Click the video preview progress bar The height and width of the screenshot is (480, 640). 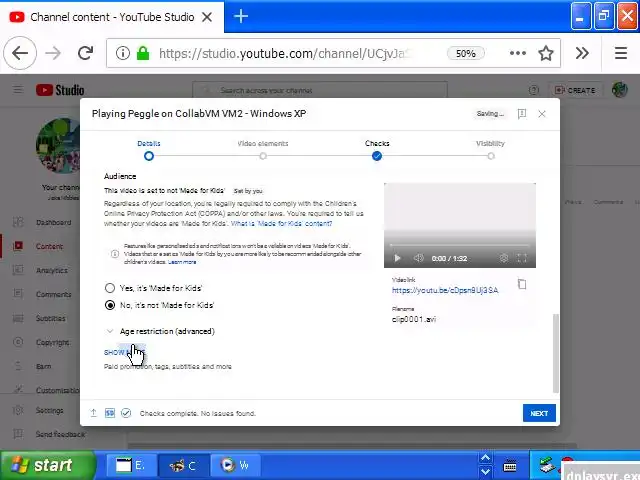click(x=460, y=245)
